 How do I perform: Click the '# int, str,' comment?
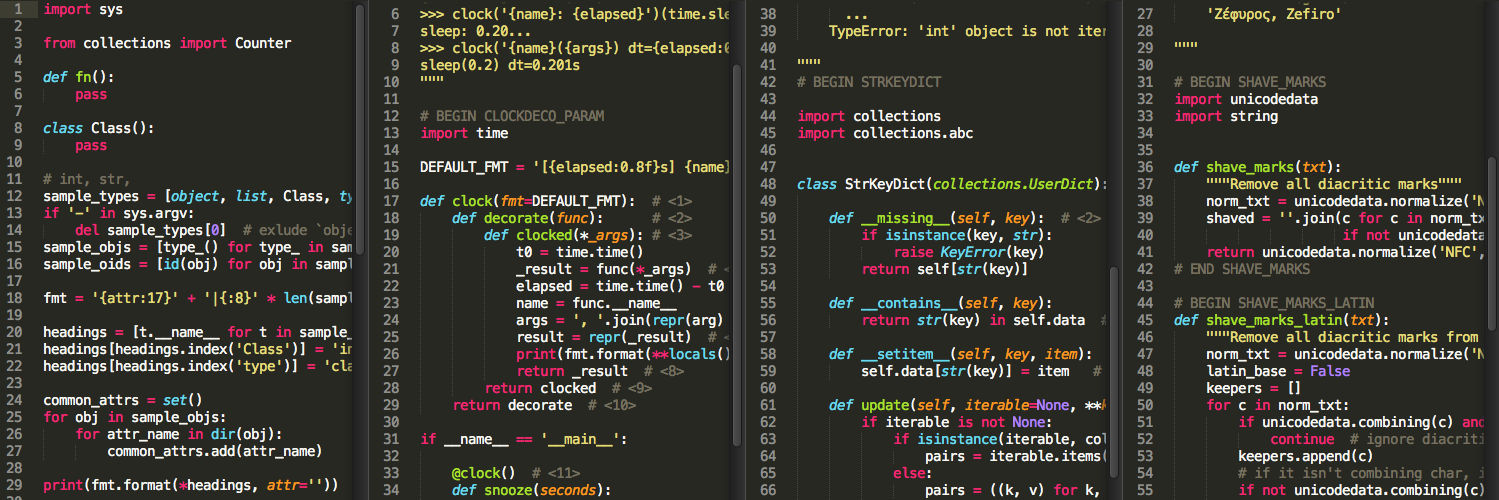87,180
